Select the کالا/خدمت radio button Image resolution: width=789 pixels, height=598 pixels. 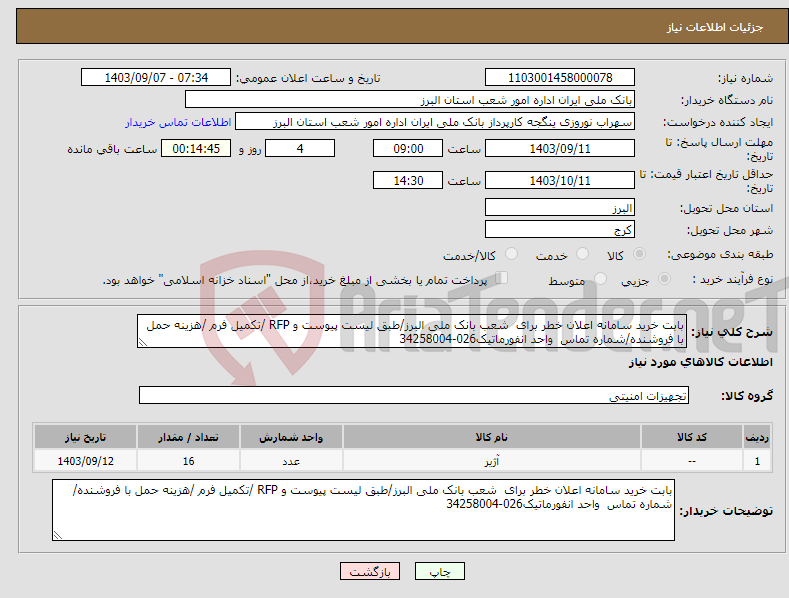511,254
